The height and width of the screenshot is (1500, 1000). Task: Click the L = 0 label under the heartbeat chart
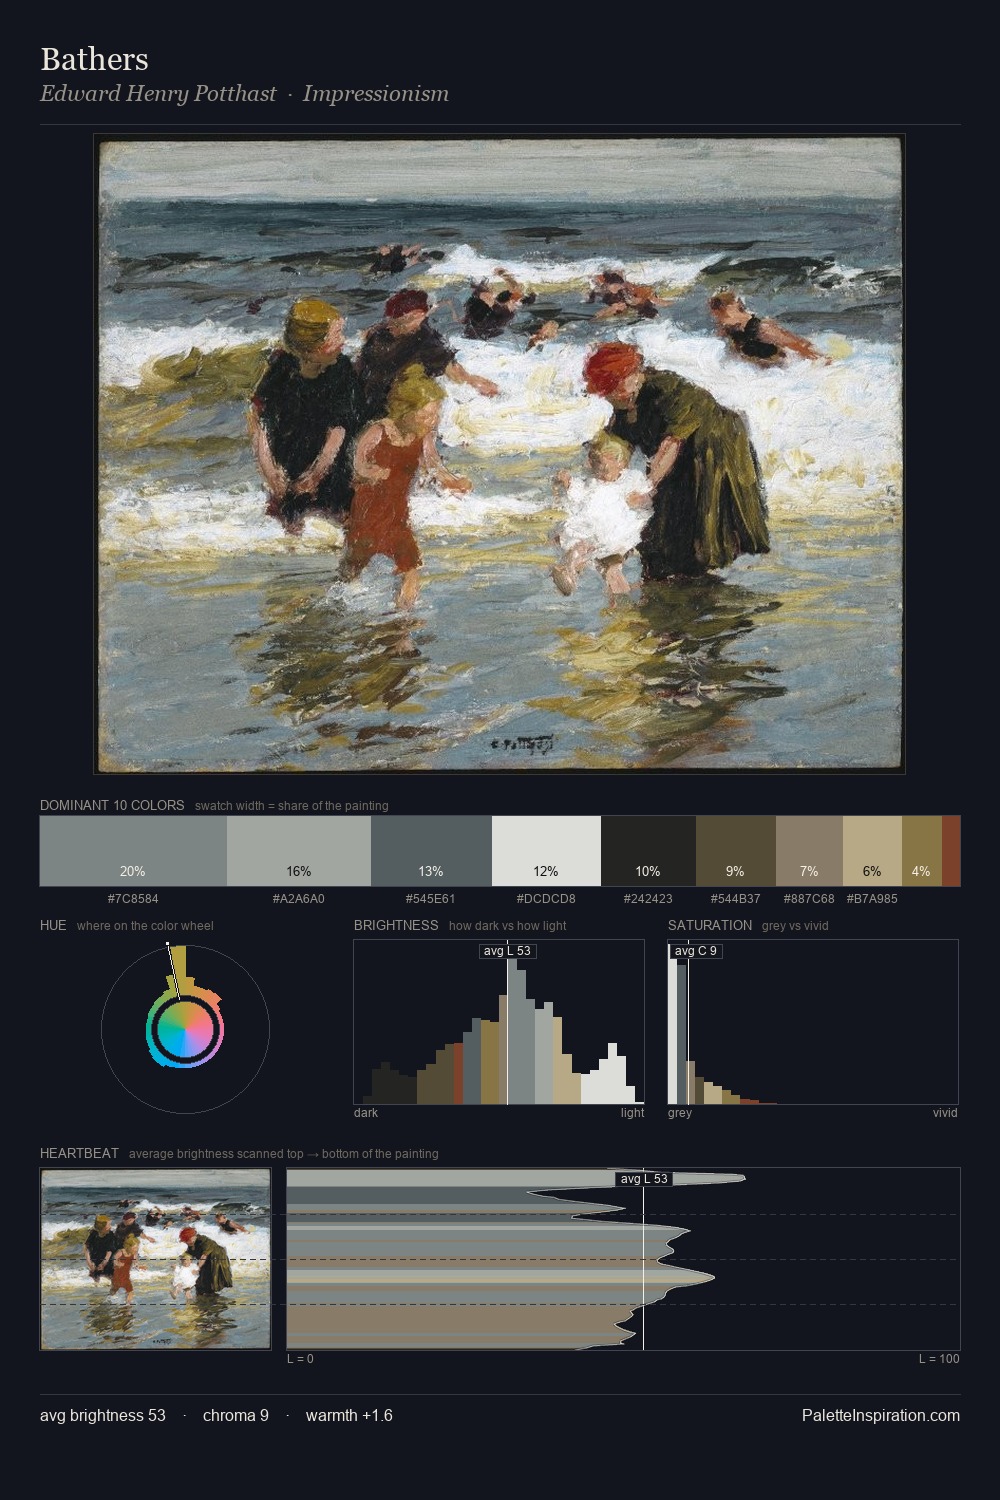(x=300, y=1358)
